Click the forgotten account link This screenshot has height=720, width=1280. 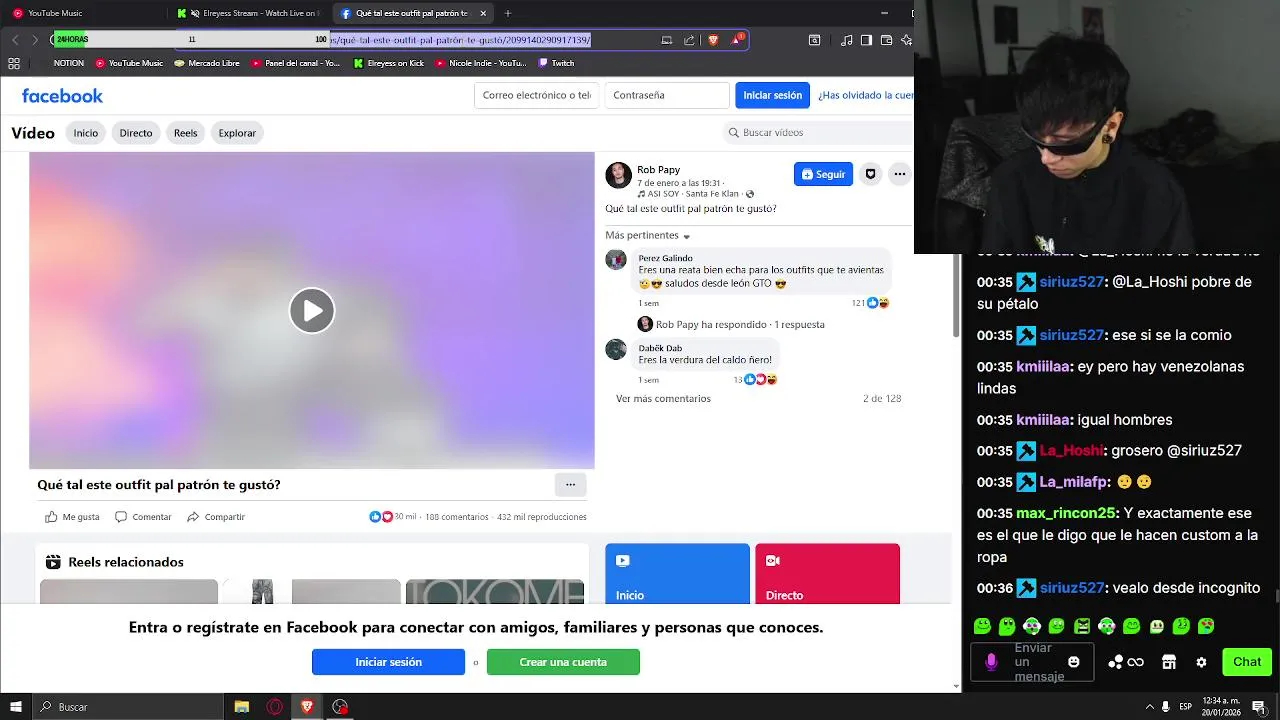click(865, 95)
